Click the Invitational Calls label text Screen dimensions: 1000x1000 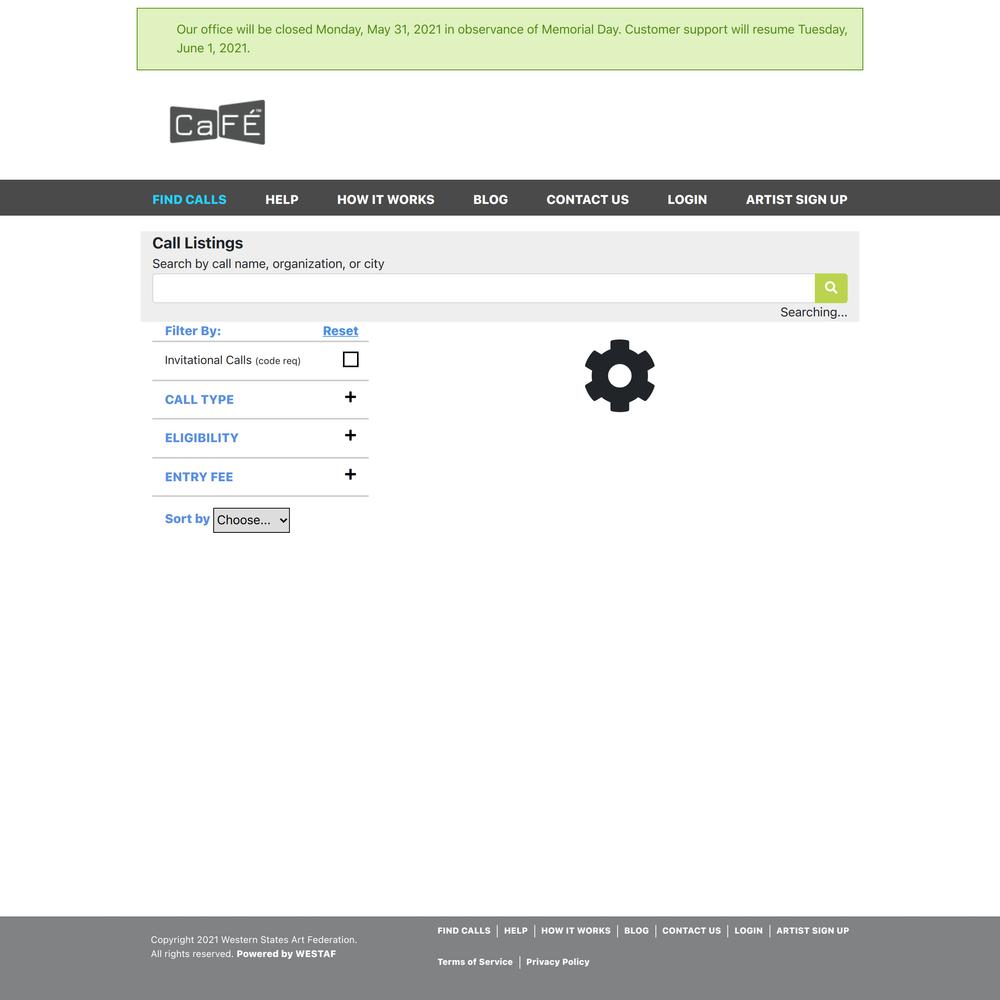232,360
